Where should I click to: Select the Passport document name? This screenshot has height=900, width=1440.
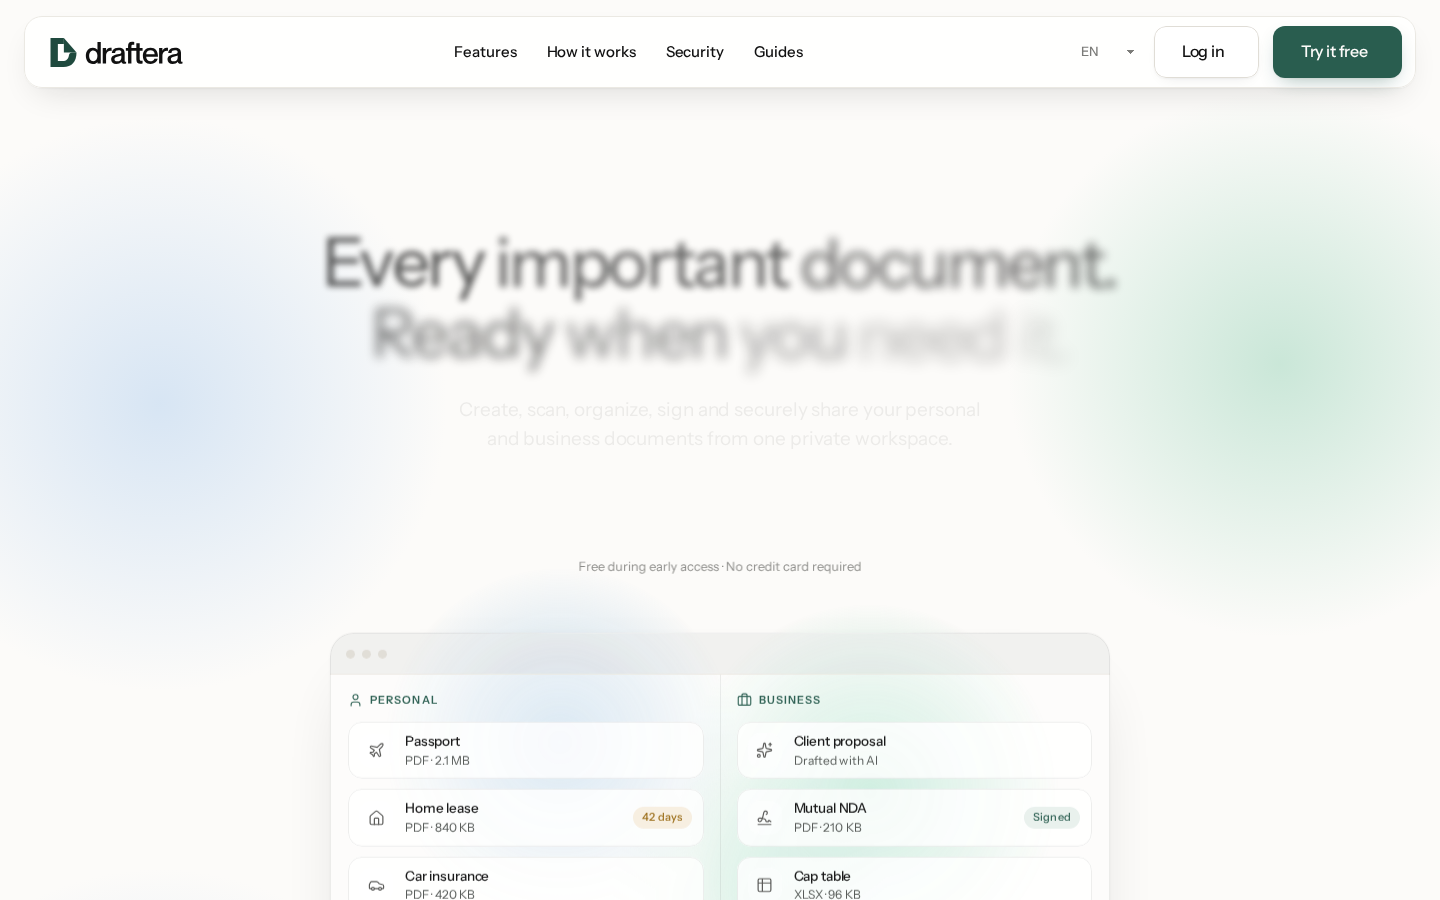(x=432, y=741)
